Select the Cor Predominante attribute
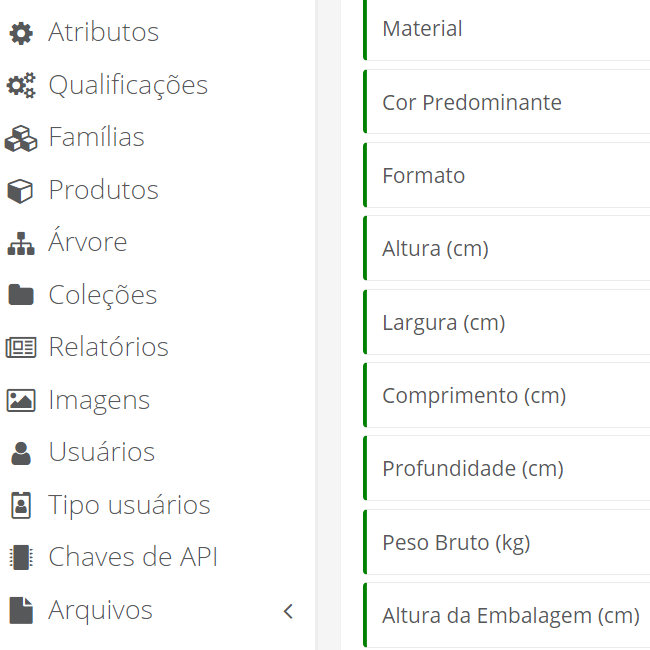The height and width of the screenshot is (650, 650). click(506, 103)
